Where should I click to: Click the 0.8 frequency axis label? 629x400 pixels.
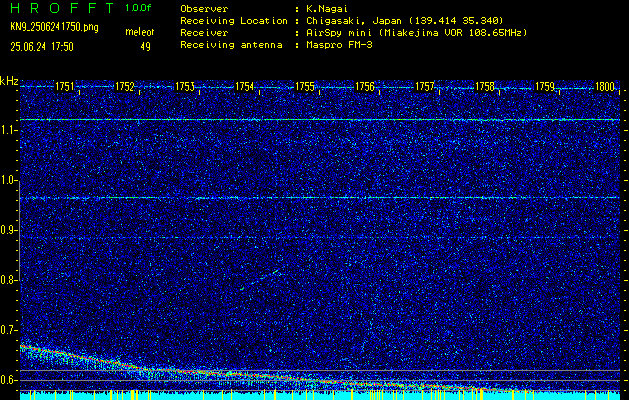pos(8,280)
